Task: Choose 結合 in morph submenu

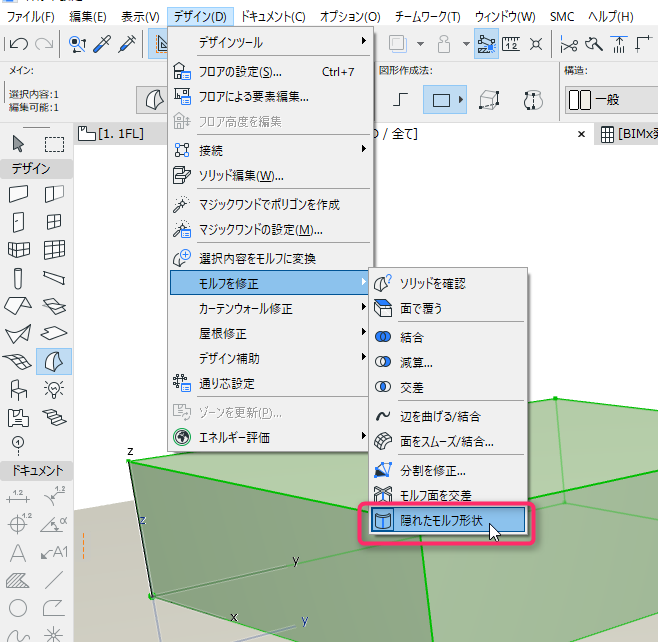Action: click(447, 337)
